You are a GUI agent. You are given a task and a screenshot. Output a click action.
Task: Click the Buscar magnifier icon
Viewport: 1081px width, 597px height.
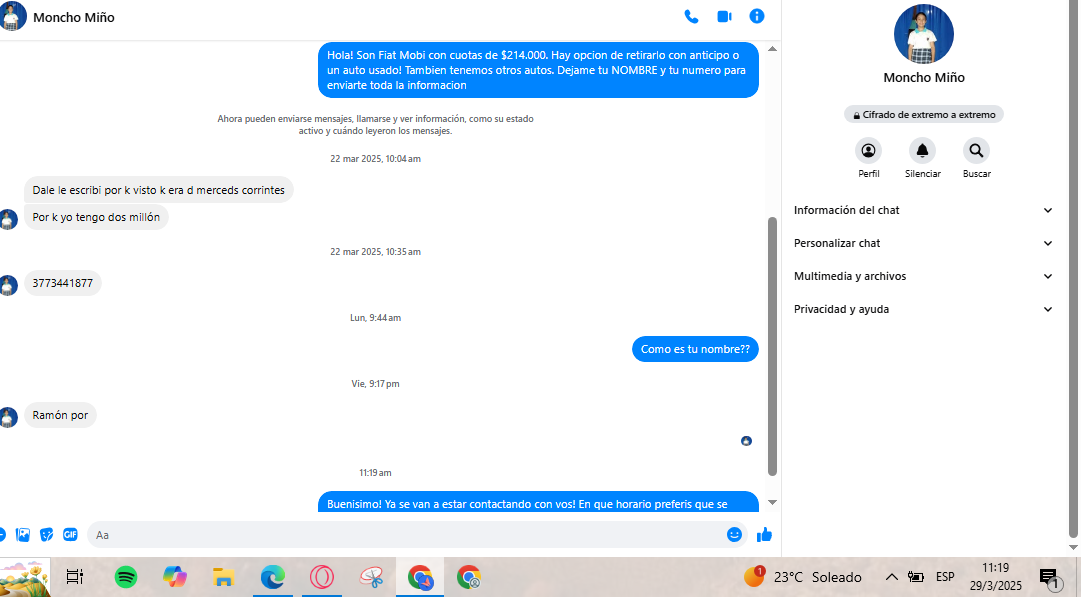976,150
